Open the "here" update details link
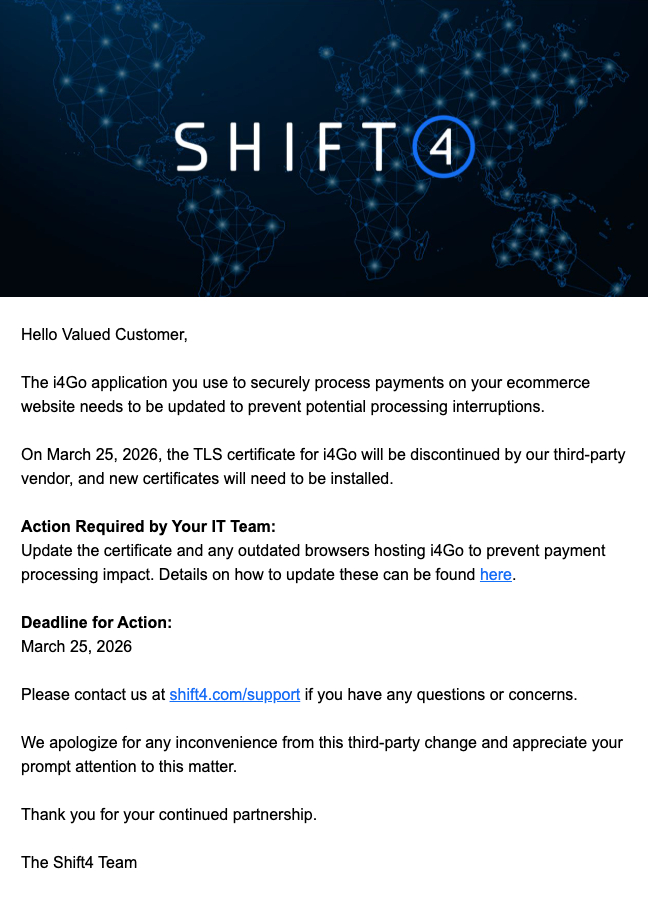Screen dimensions: 648x902 pos(495,575)
